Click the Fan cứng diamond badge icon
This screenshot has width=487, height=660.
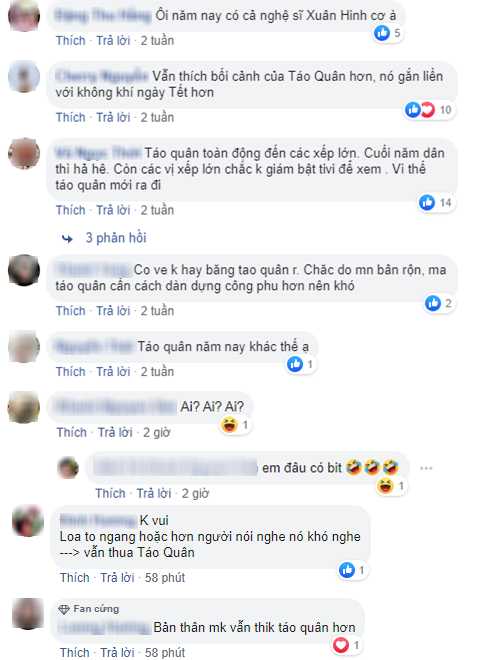tap(64, 609)
